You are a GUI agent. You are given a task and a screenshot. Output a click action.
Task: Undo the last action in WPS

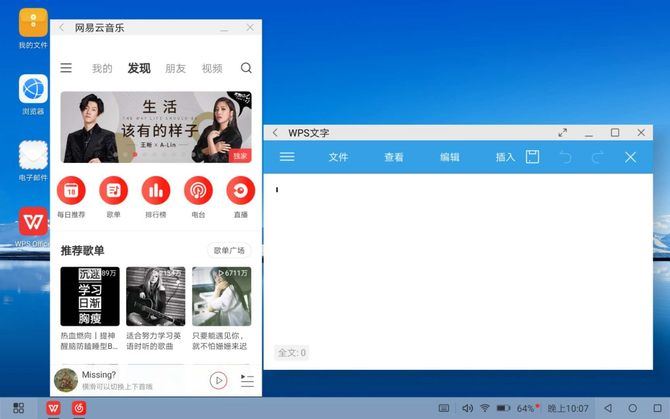(x=565, y=157)
